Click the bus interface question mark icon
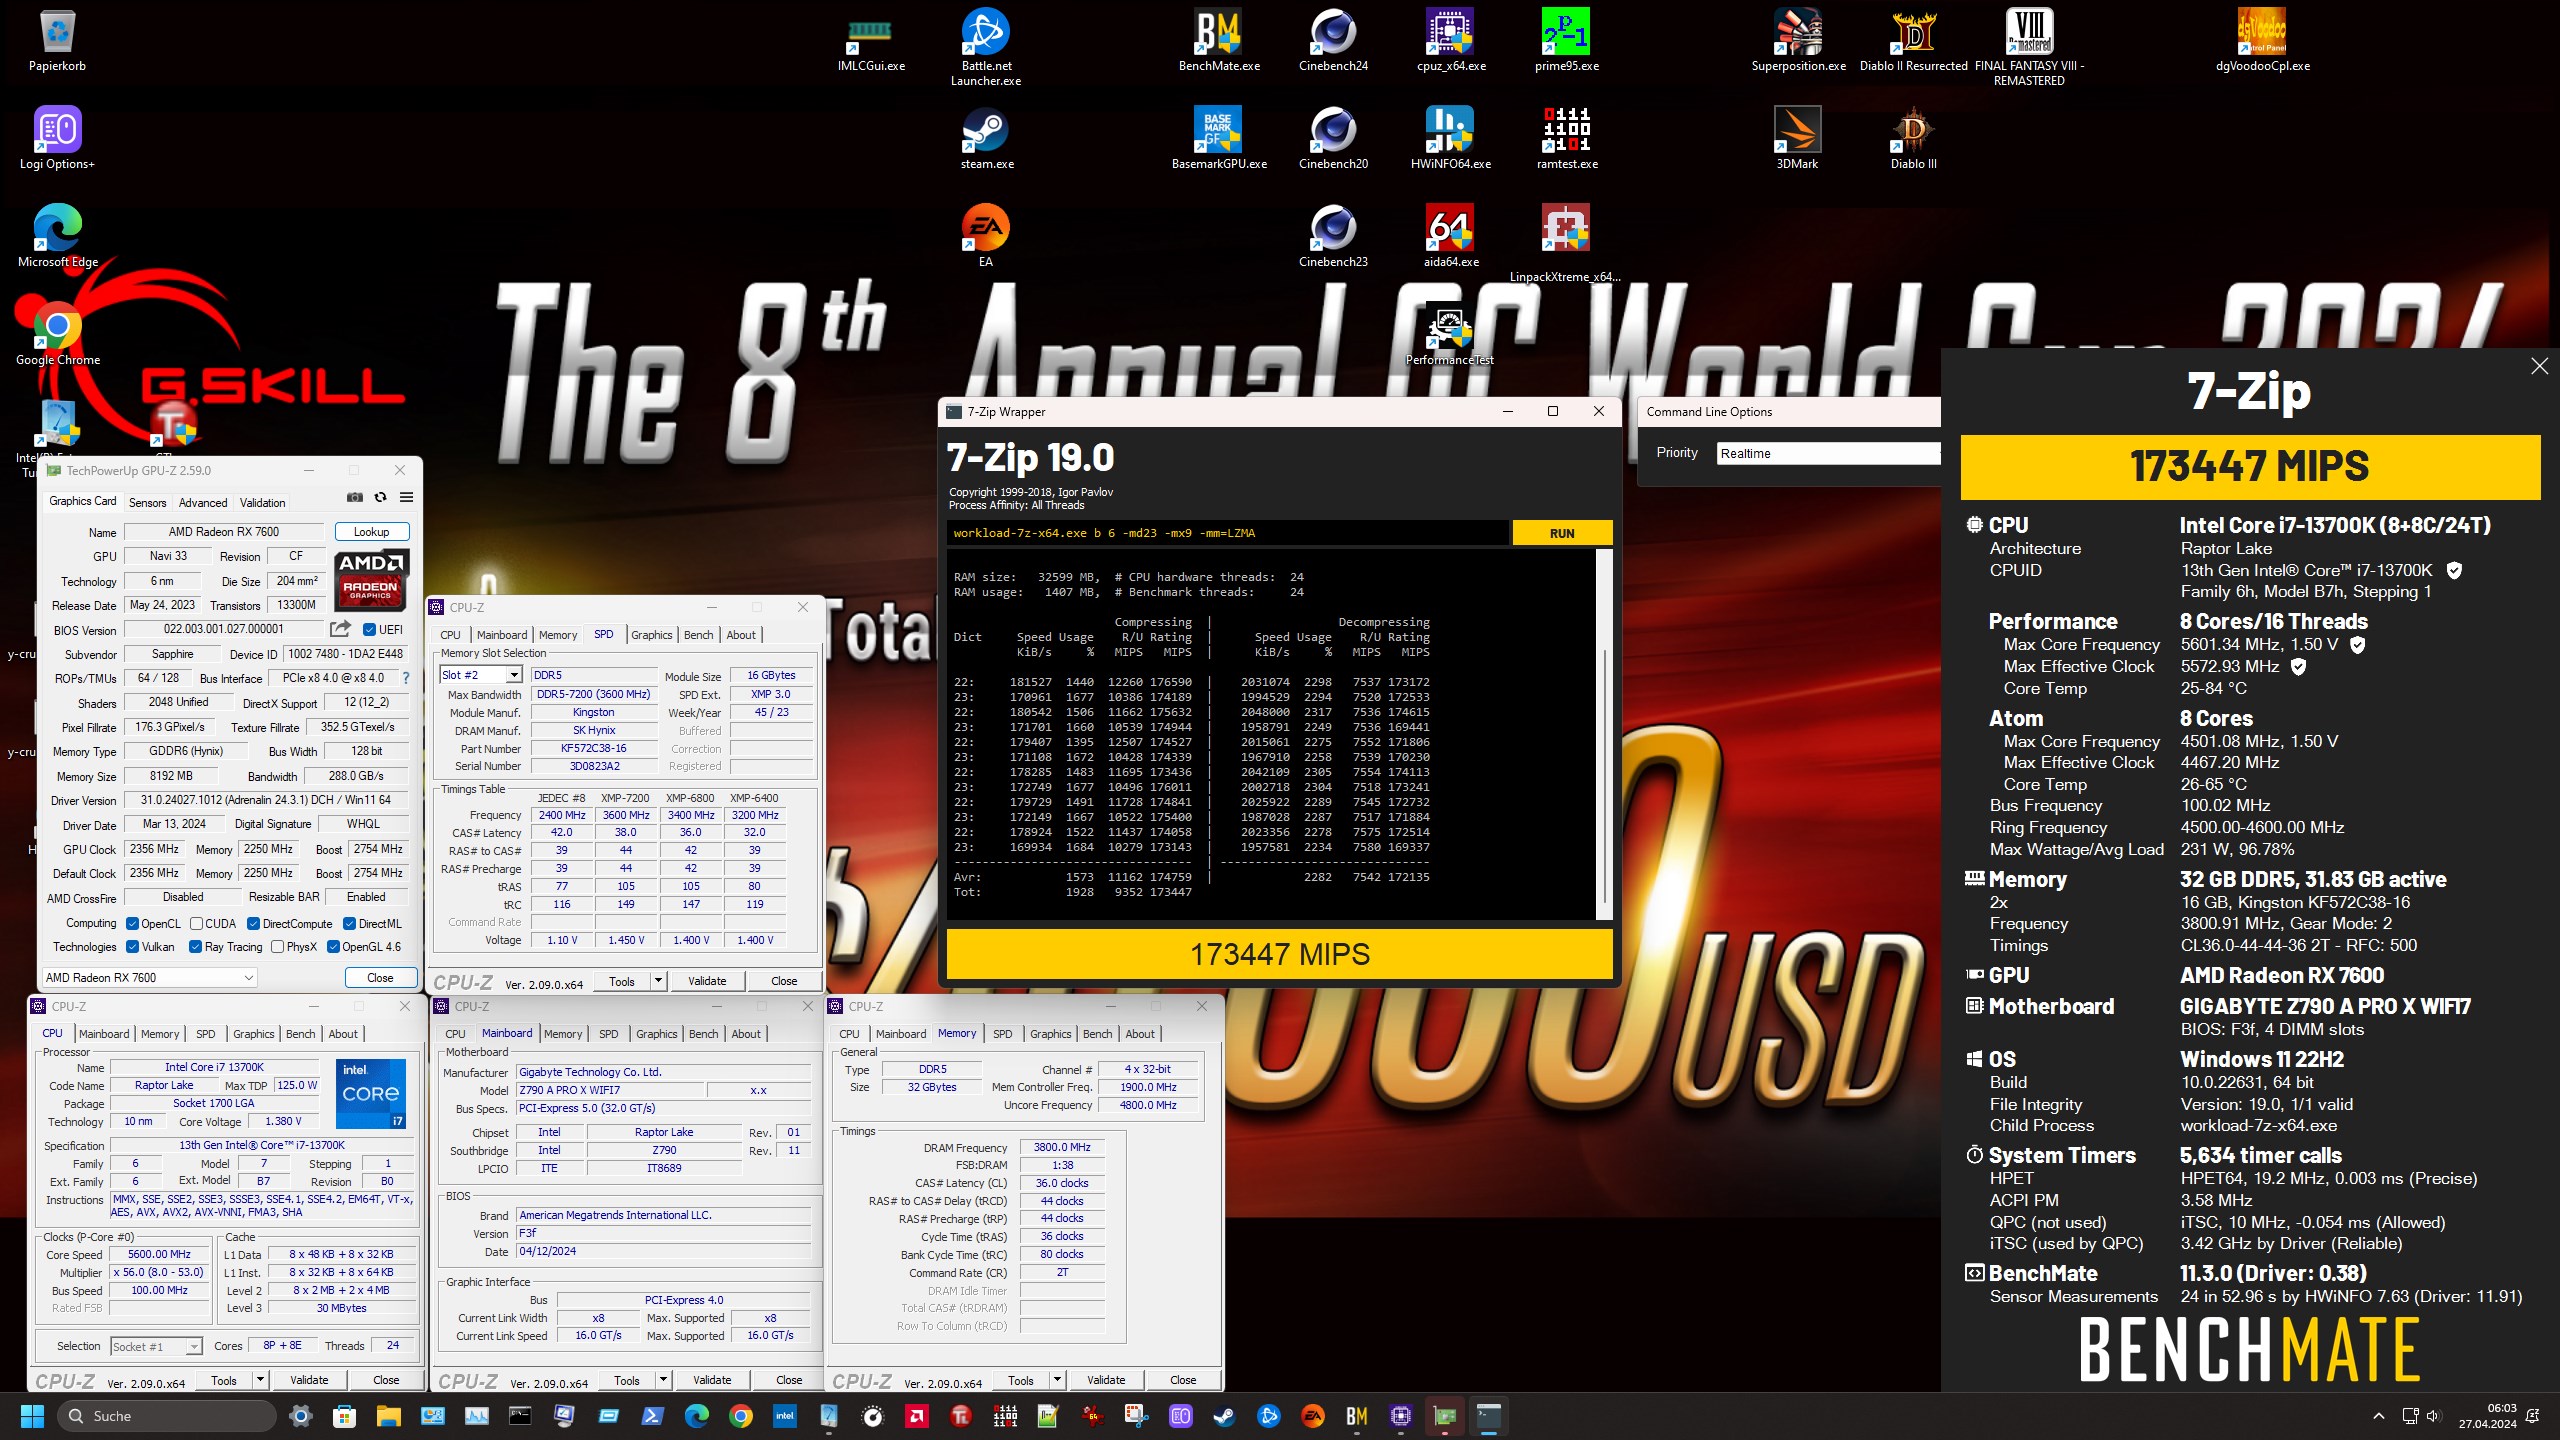 [406, 678]
